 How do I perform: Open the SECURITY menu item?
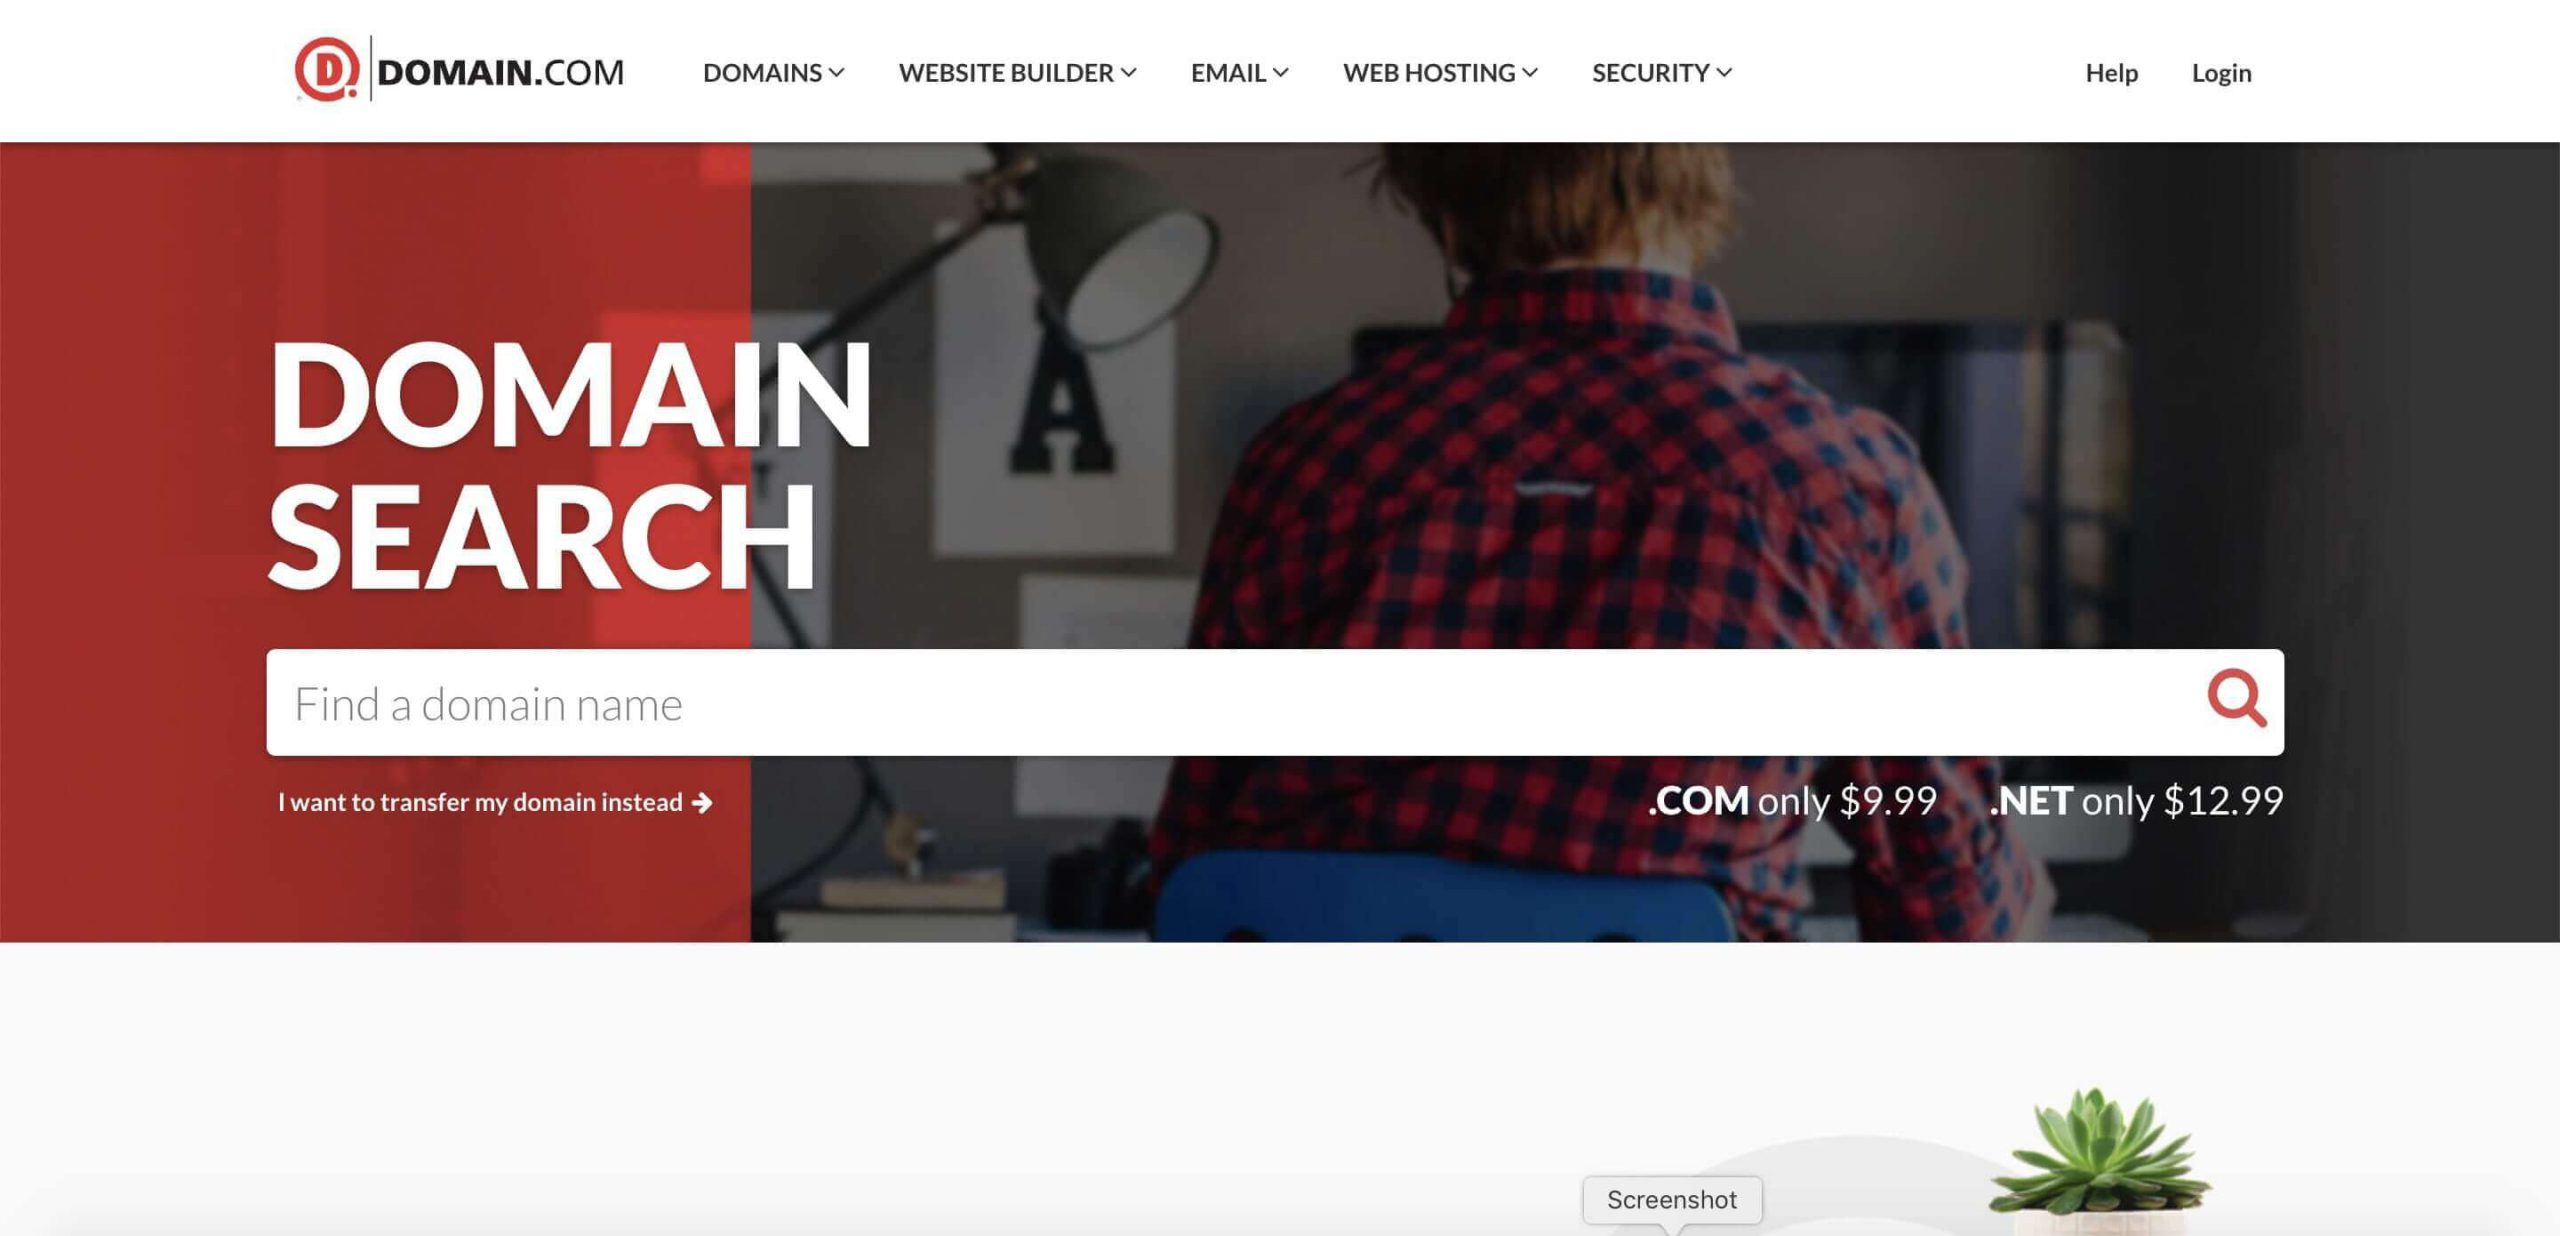tap(1662, 72)
